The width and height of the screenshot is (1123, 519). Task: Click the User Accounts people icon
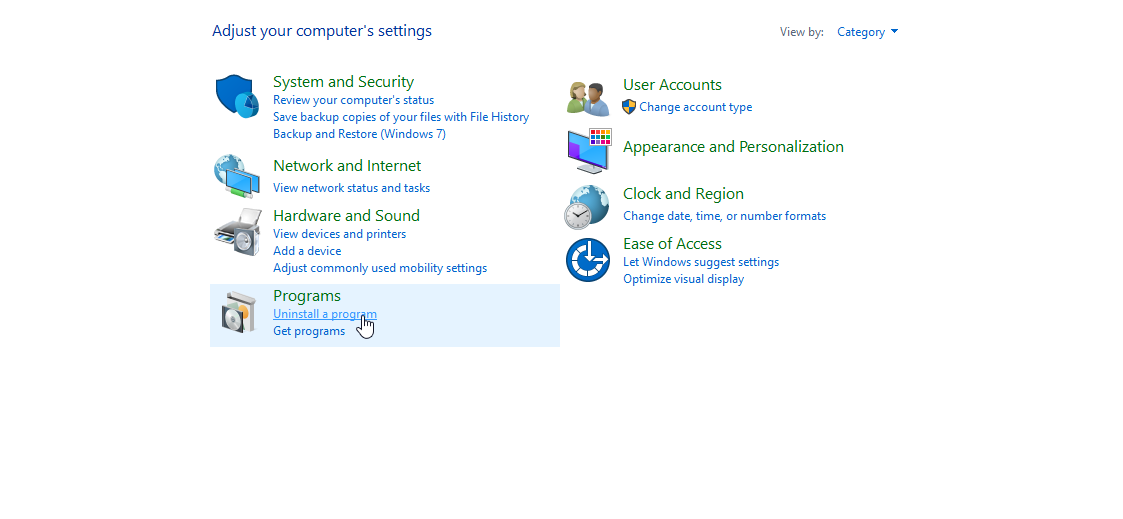588,98
